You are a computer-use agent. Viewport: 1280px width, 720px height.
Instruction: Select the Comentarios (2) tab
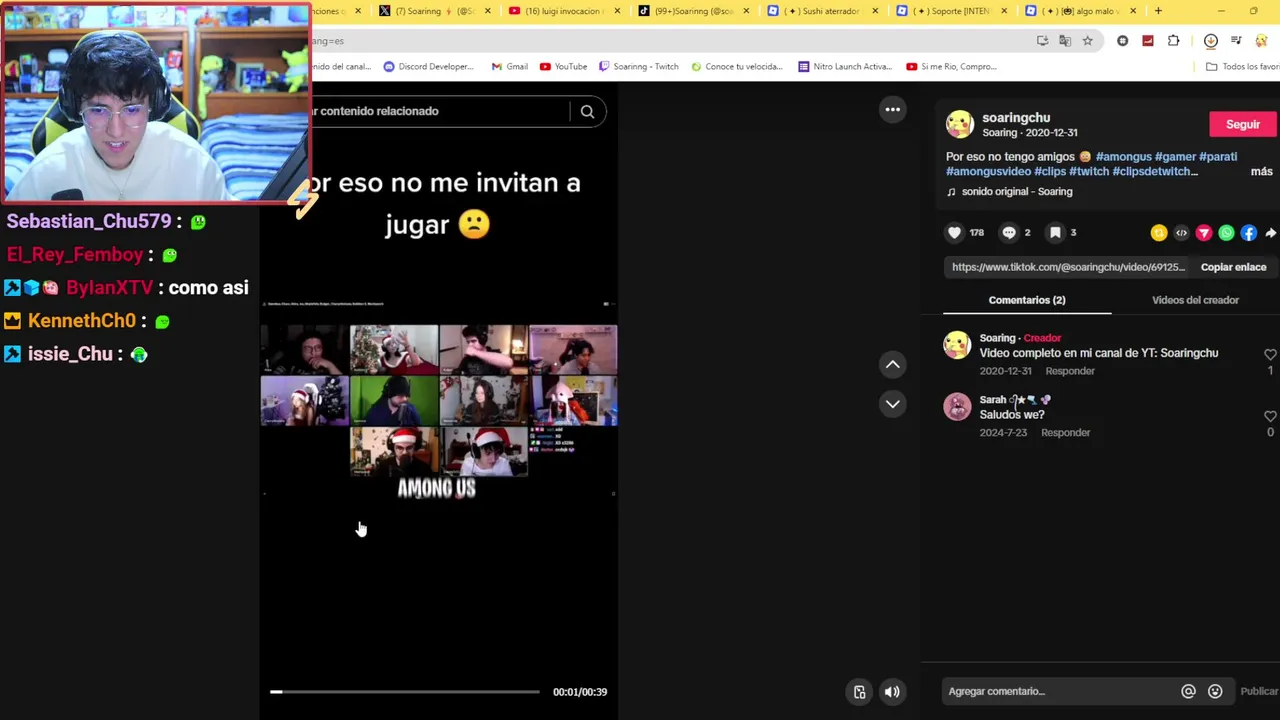tap(1027, 300)
